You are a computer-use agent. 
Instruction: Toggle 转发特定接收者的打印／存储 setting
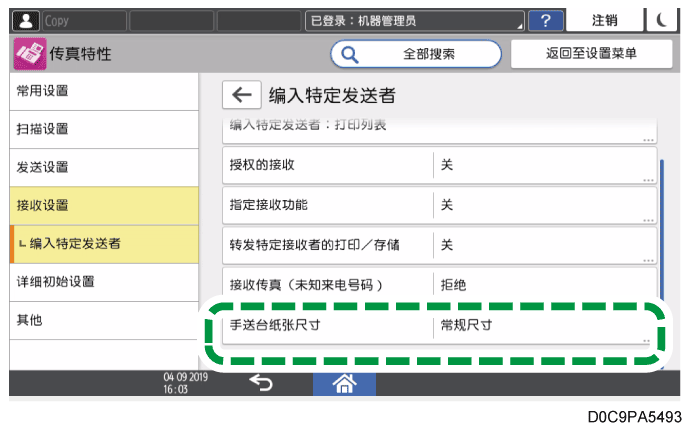pyautogui.click(x=438, y=245)
